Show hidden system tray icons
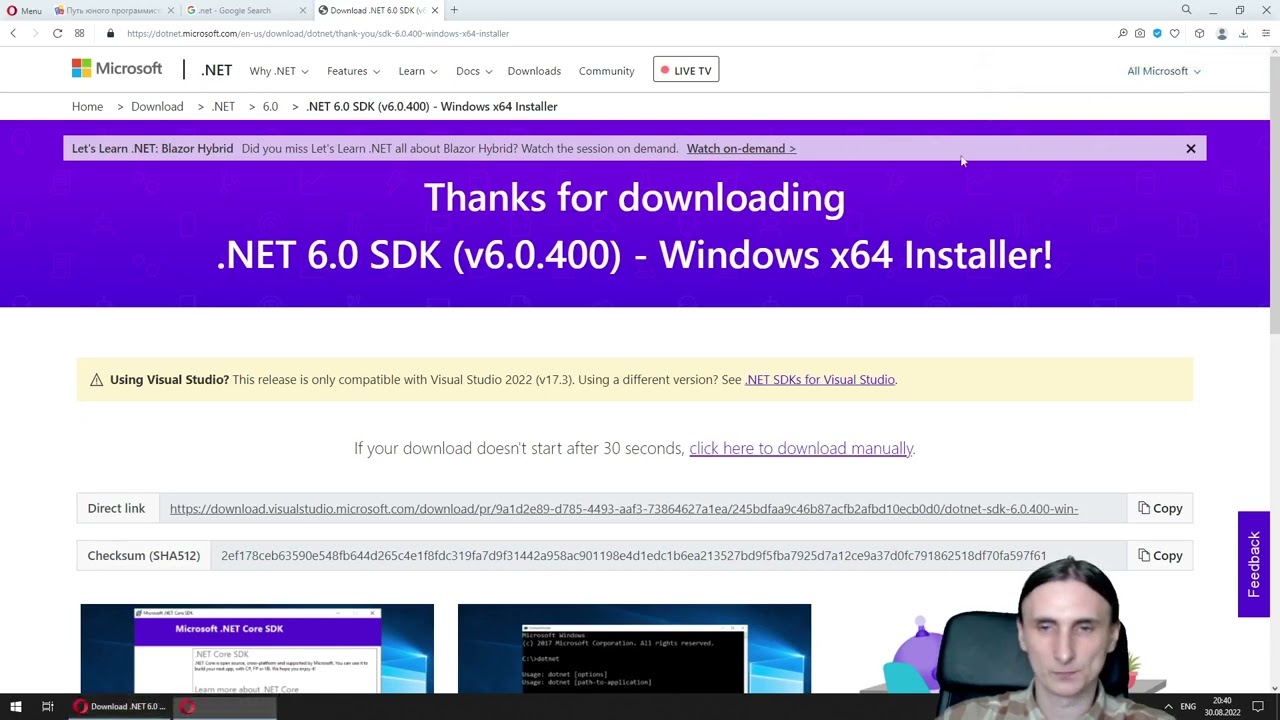This screenshot has width=1280, height=720. (1168, 707)
